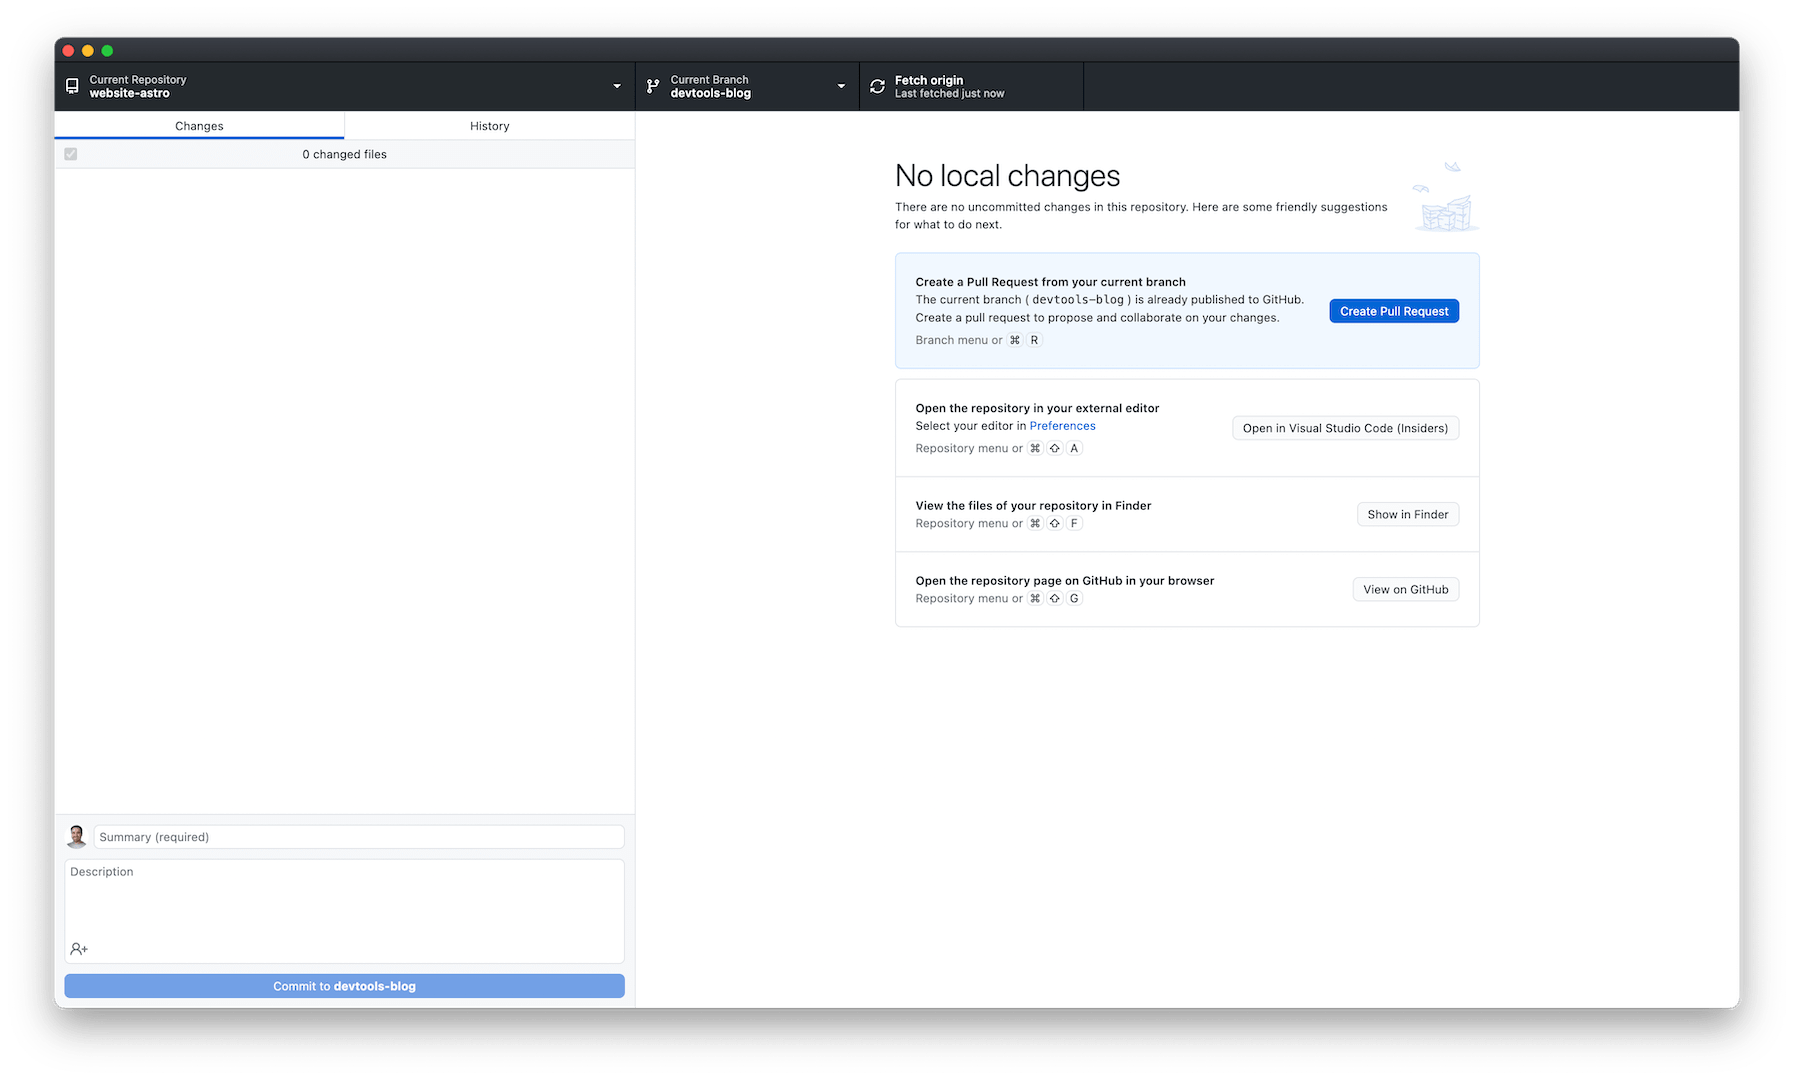Toggle the select-all checkbox above the changes list
The image size is (1794, 1080).
point(70,154)
